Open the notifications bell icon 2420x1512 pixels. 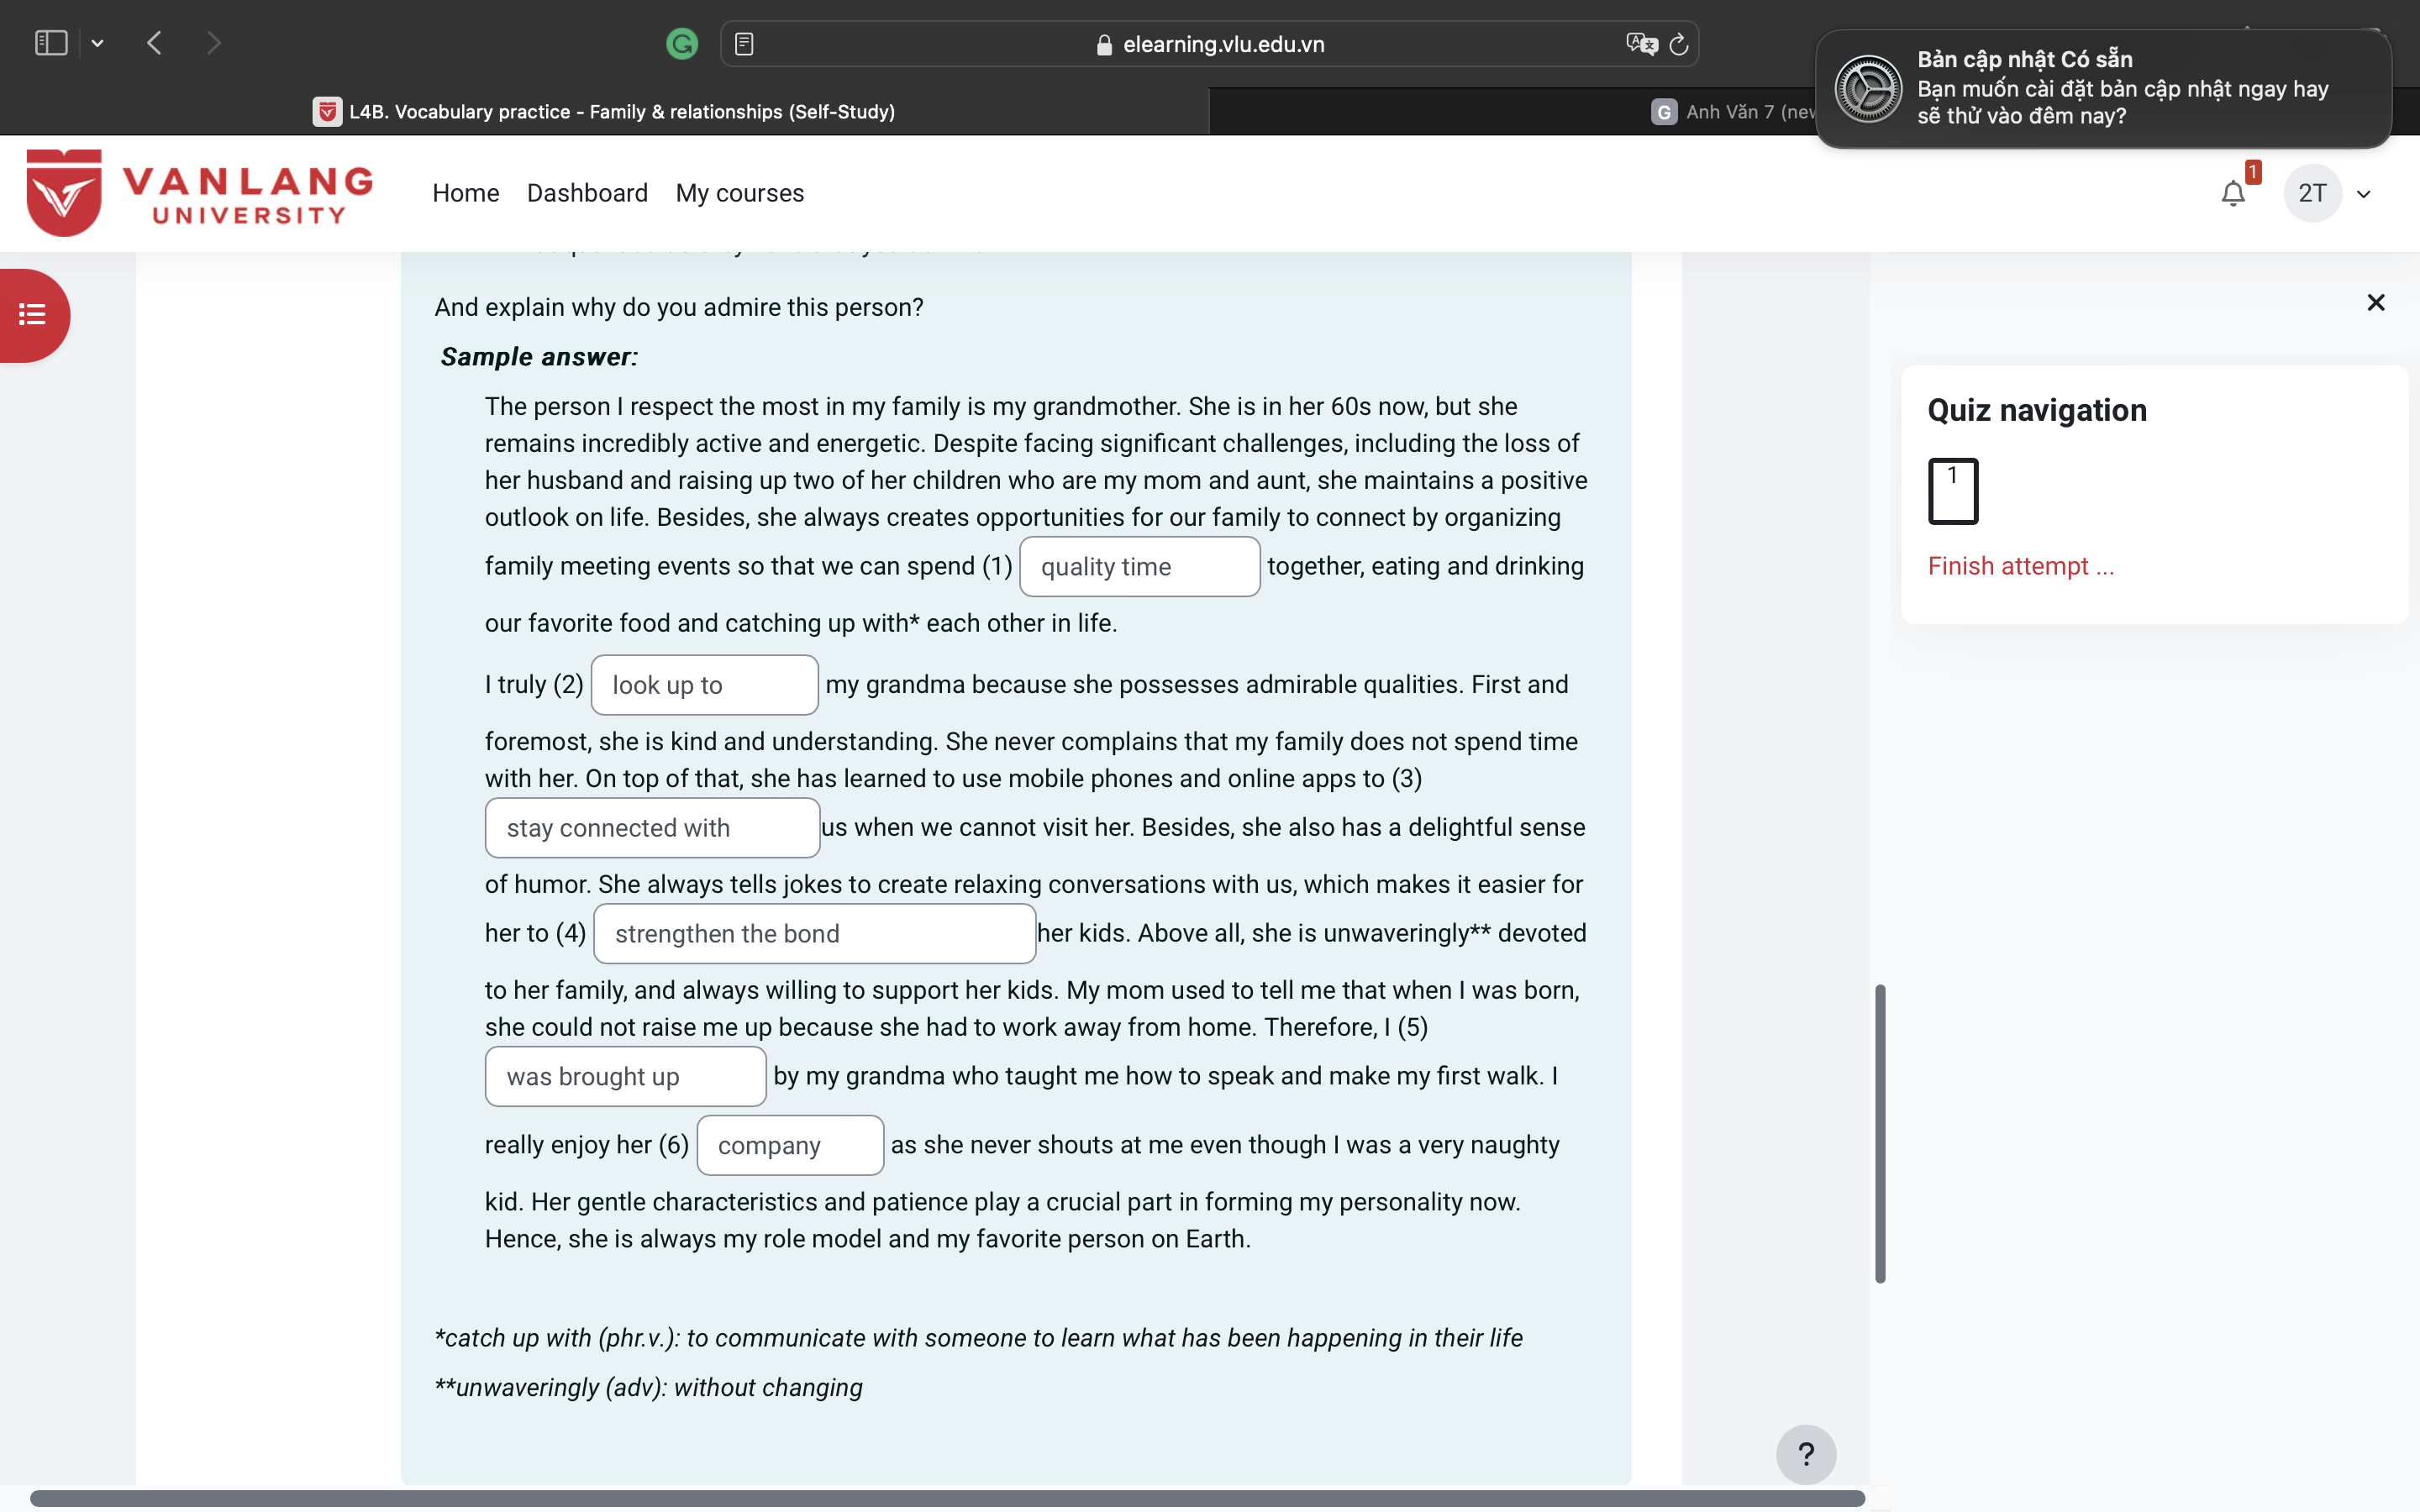pos(2233,193)
